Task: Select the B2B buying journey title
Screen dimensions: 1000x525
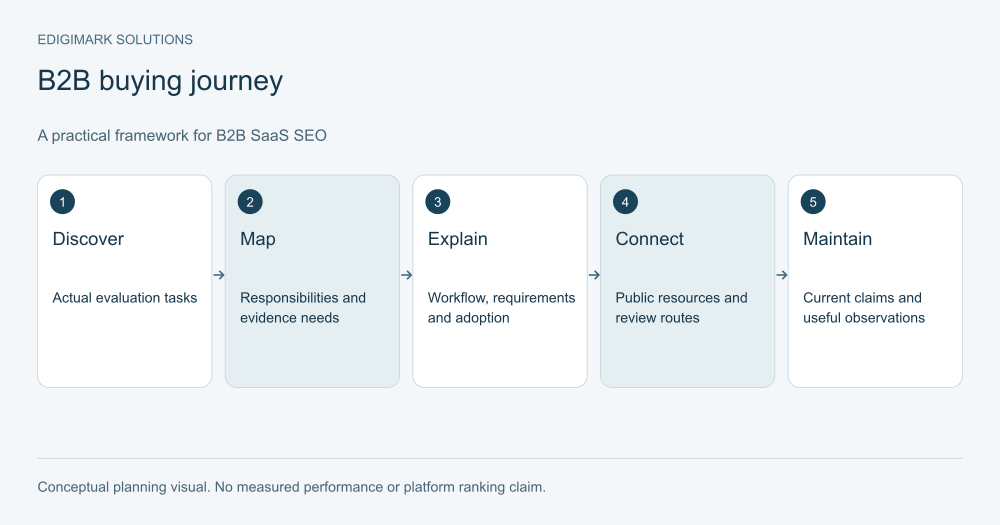Action: (160, 82)
